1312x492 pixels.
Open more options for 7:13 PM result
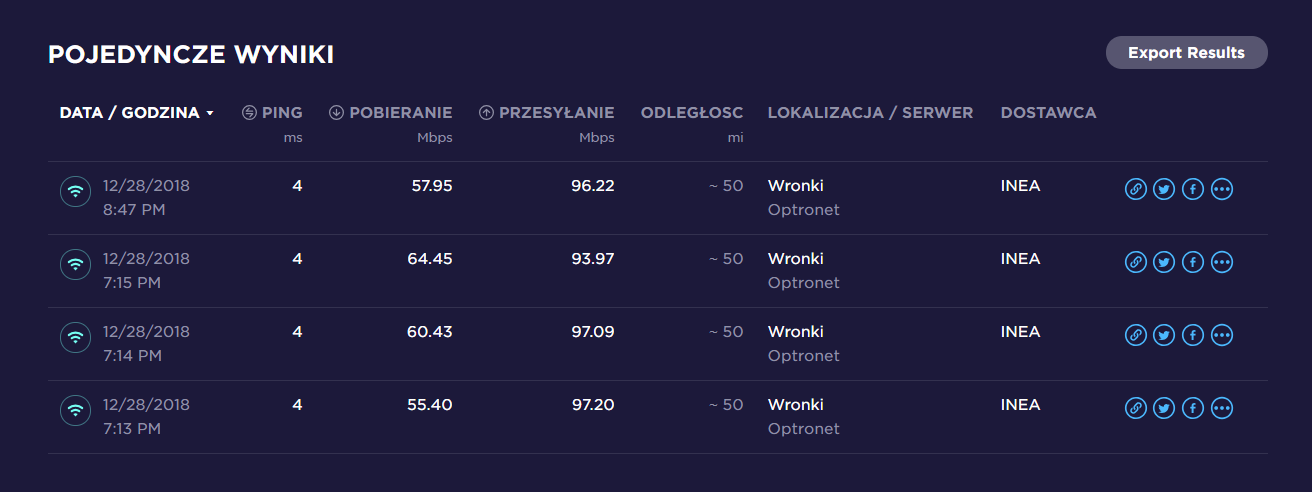pos(1221,408)
